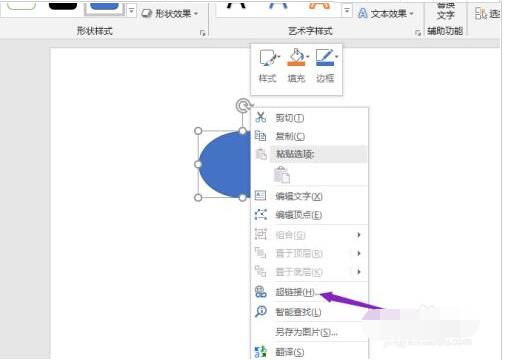Expand the shape styles gallery arrow

(x=131, y=11)
